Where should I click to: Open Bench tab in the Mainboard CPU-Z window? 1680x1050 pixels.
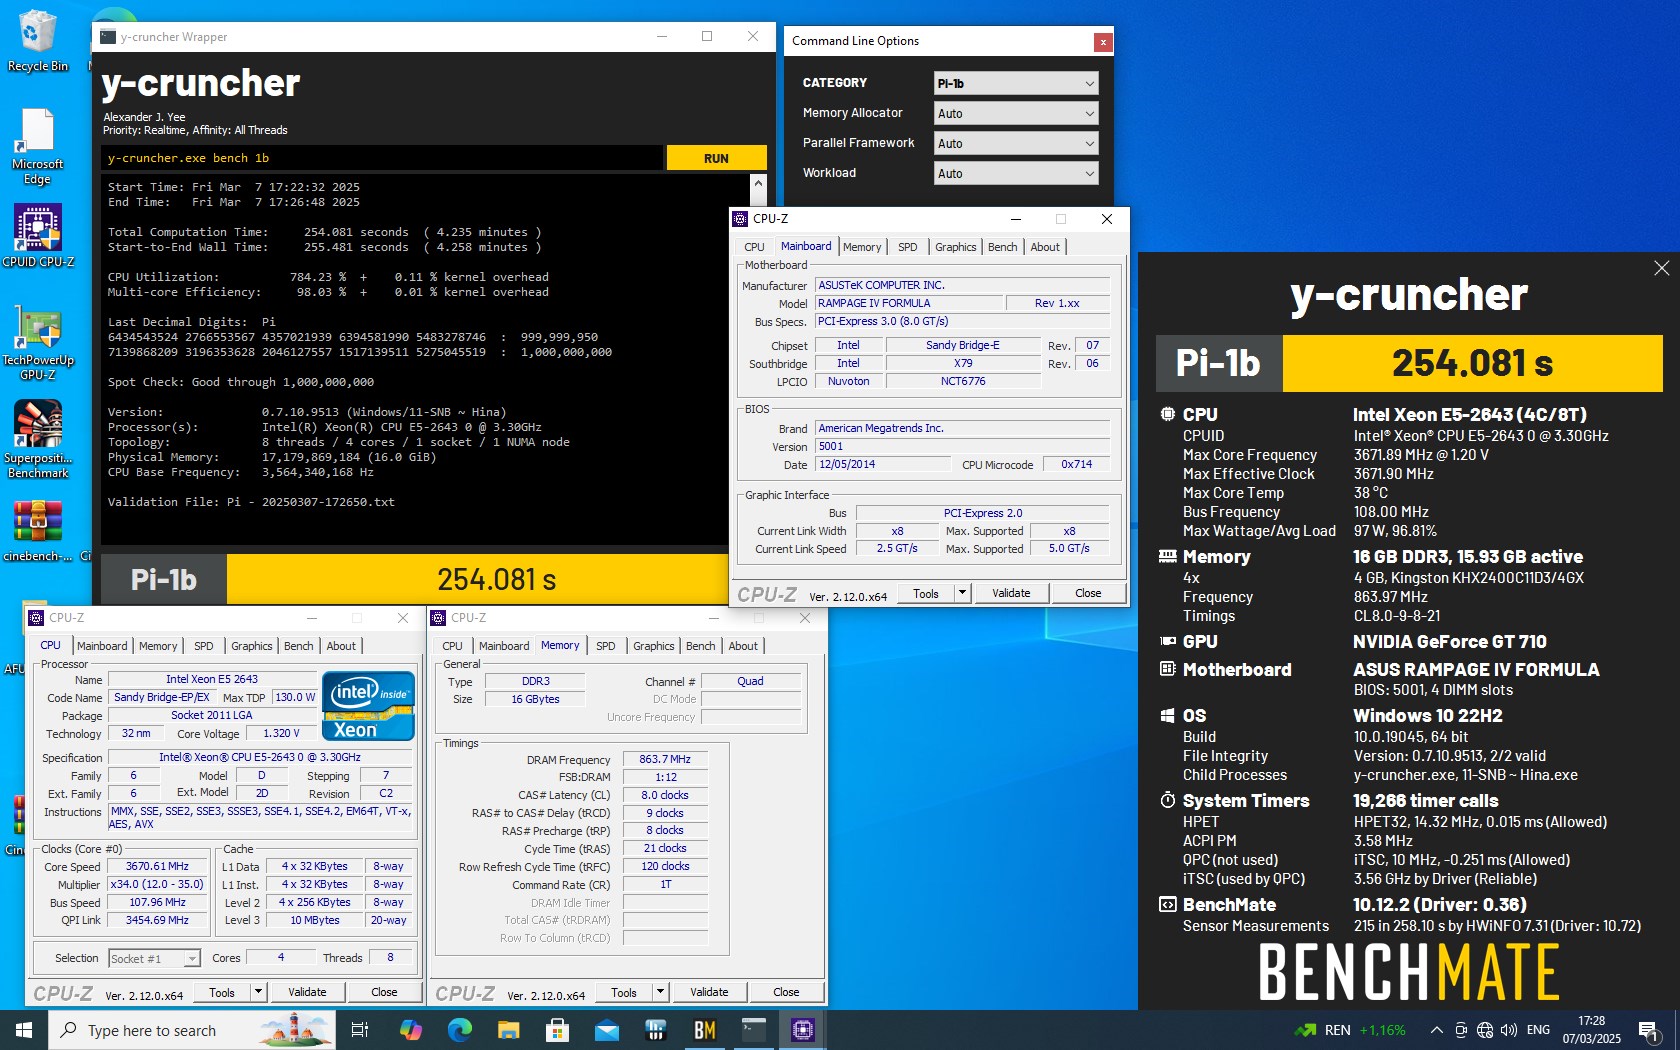pyautogui.click(x=1002, y=247)
